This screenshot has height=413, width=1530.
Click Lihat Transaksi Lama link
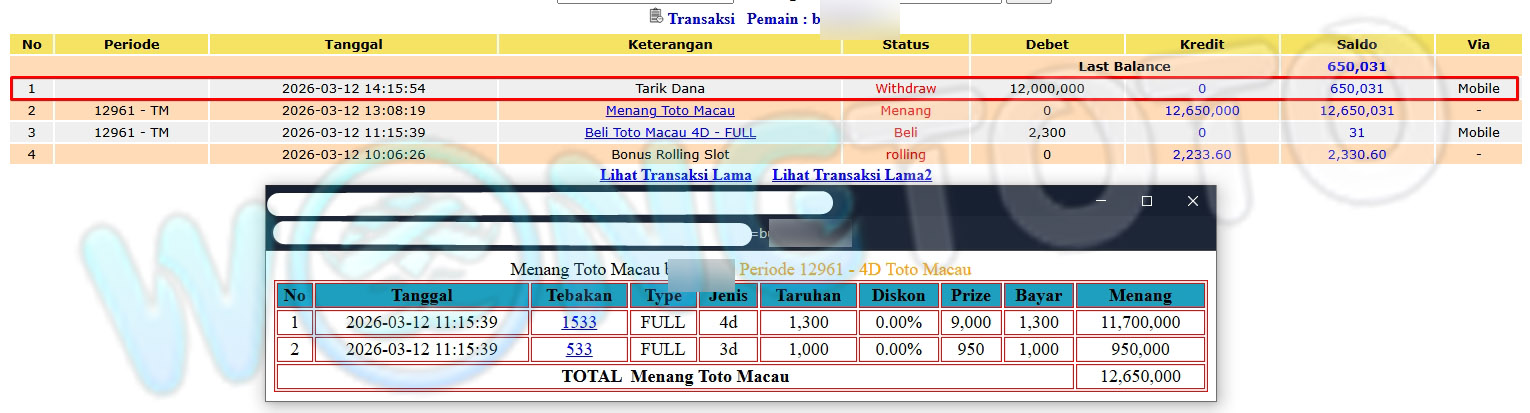pyautogui.click(x=675, y=175)
